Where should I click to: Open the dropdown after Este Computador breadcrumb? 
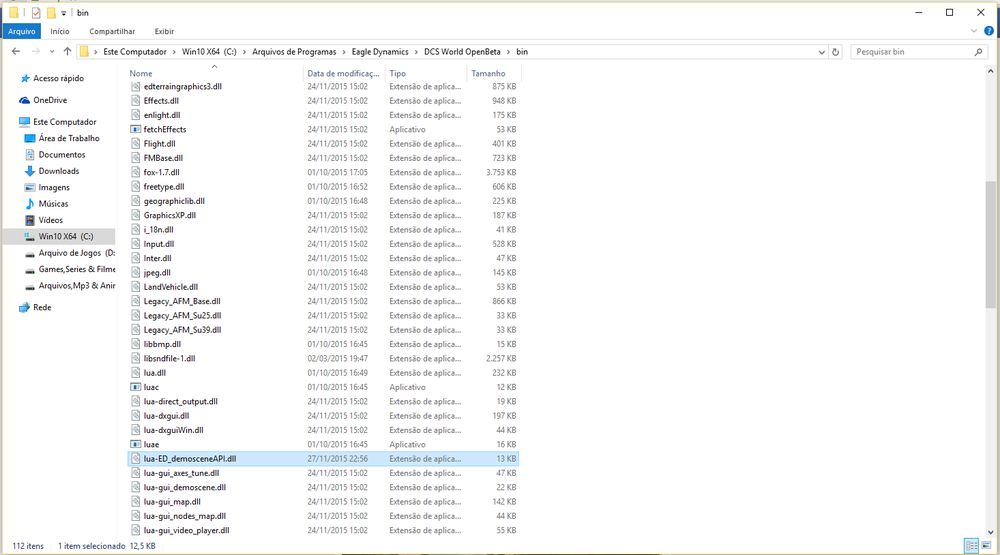[174, 52]
